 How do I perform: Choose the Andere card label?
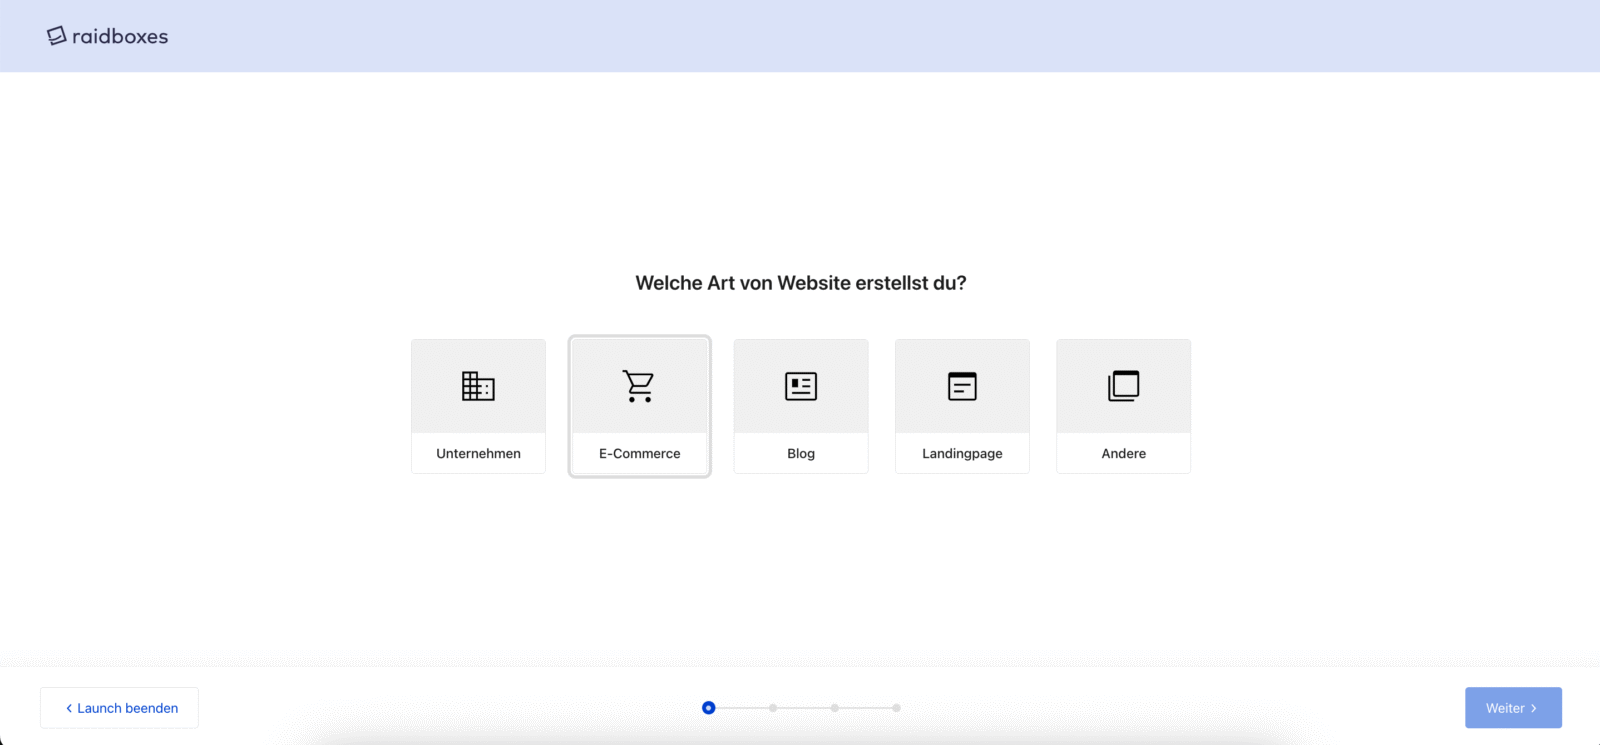[x=1123, y=453]
